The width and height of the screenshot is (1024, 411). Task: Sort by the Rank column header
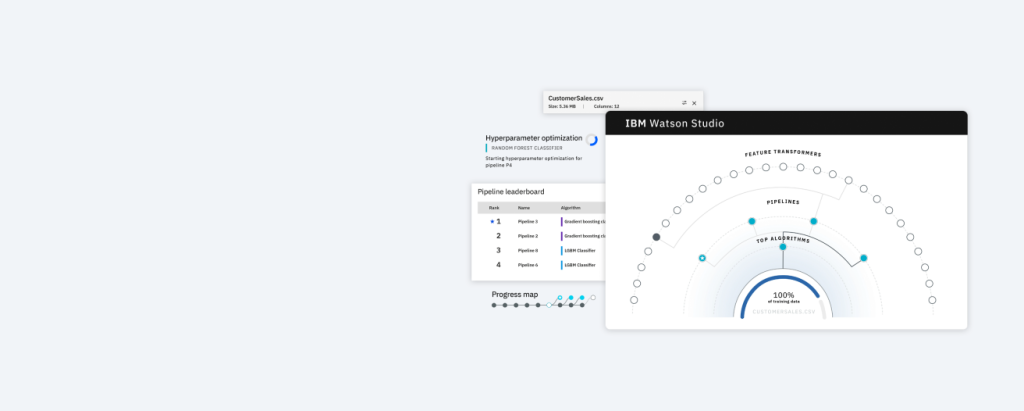[494, 208]
